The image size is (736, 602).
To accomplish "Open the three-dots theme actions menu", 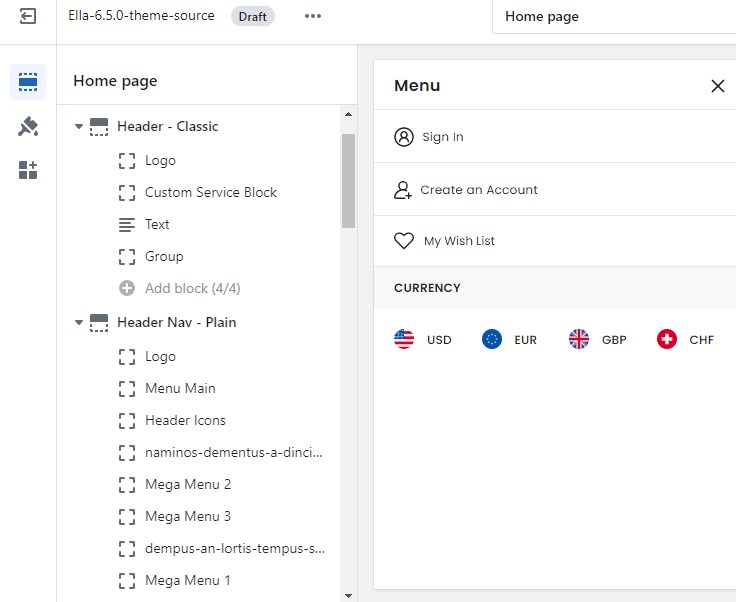I will [313, 16].
